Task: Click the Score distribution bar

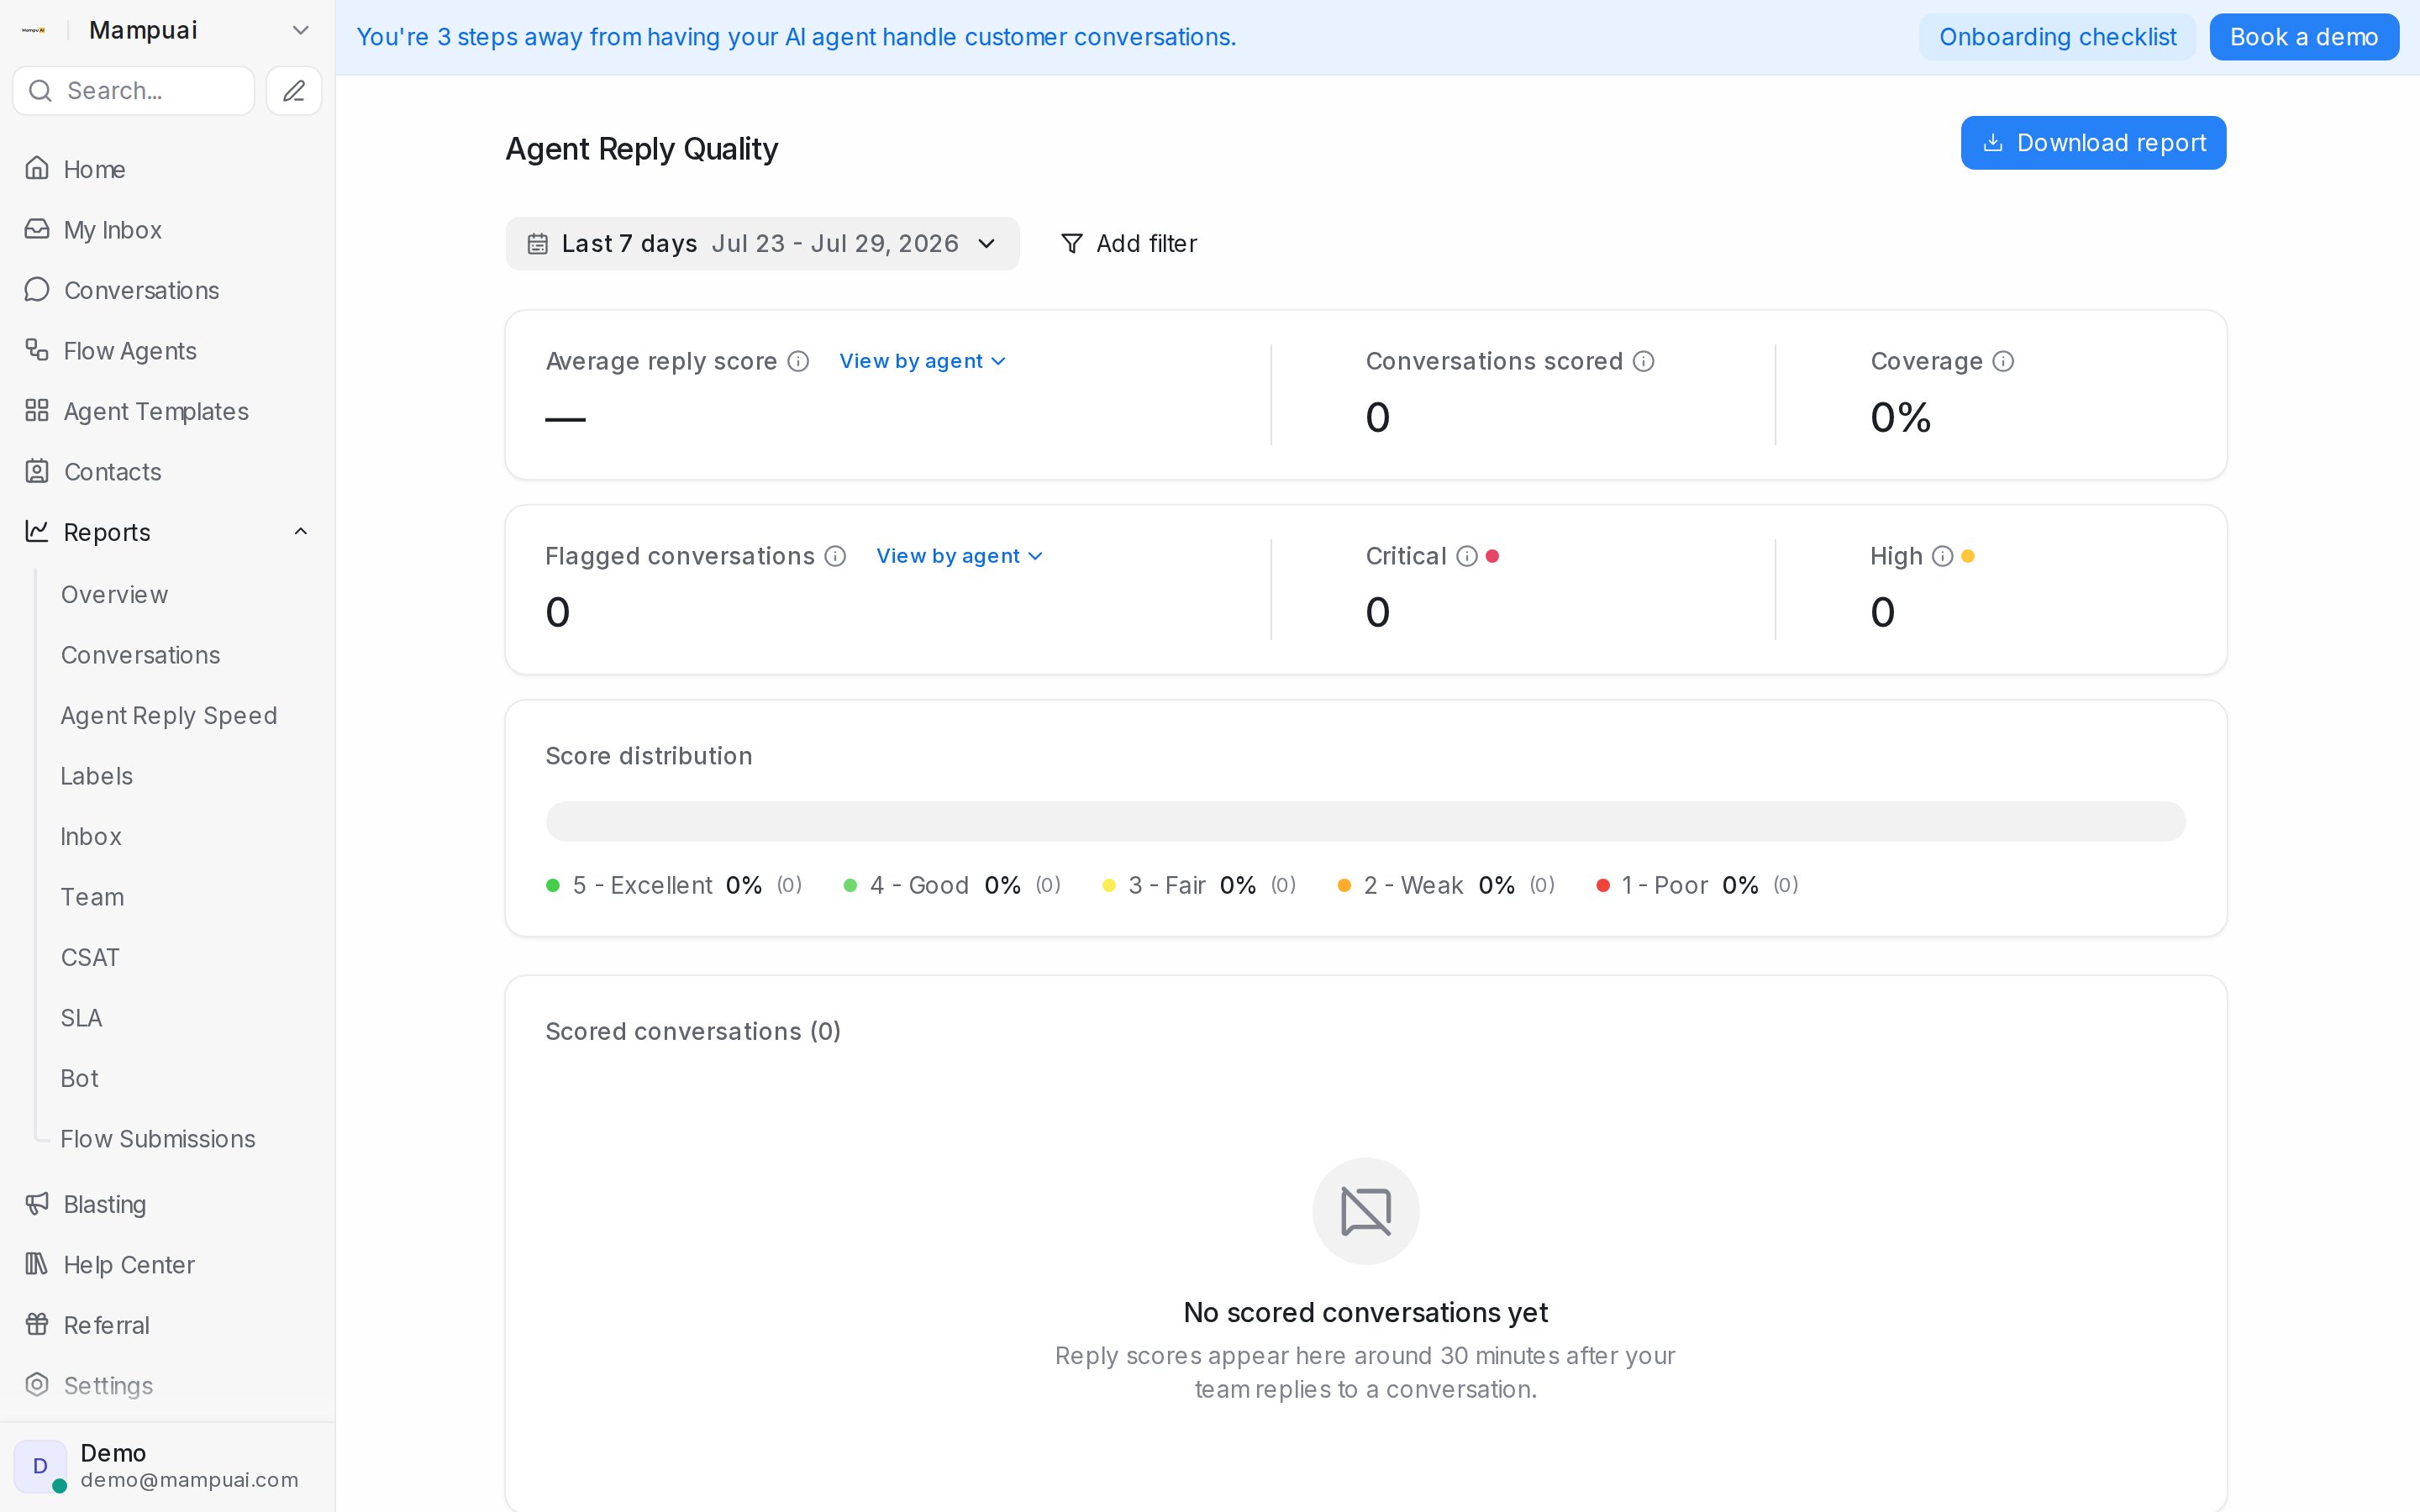Action: click(1365, 821)
